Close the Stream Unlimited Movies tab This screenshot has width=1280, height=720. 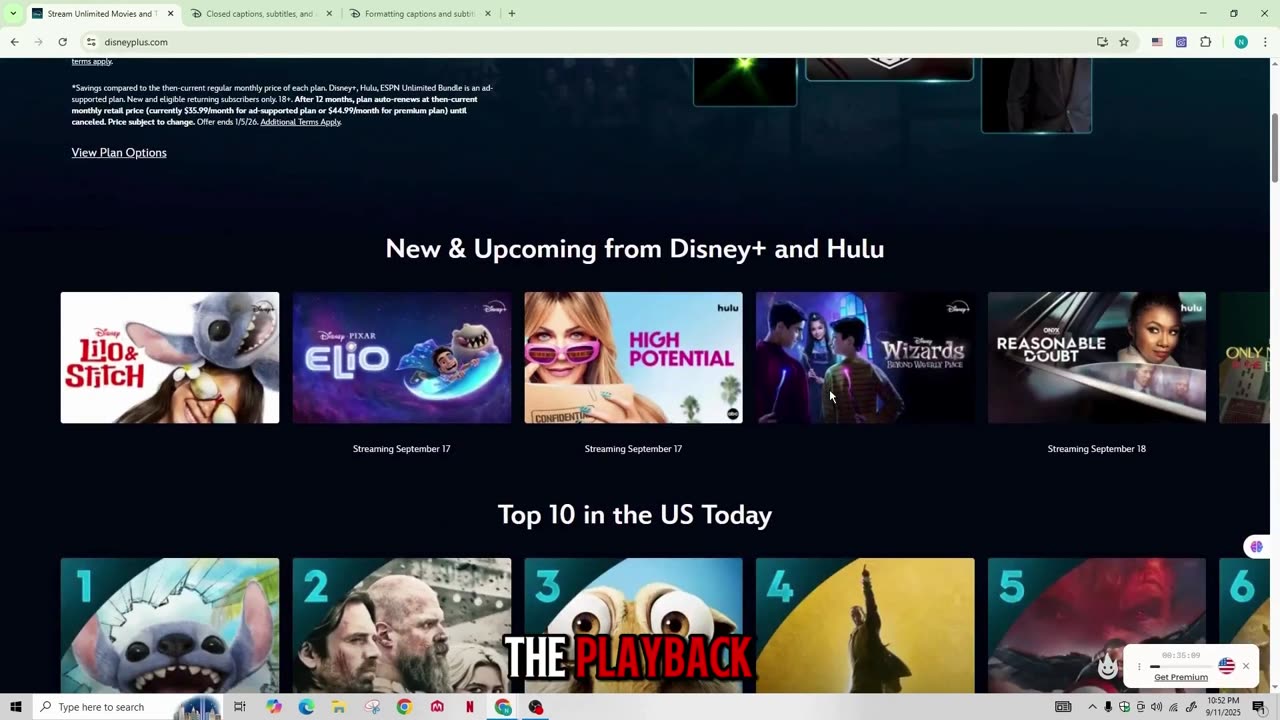coord(170,14)
